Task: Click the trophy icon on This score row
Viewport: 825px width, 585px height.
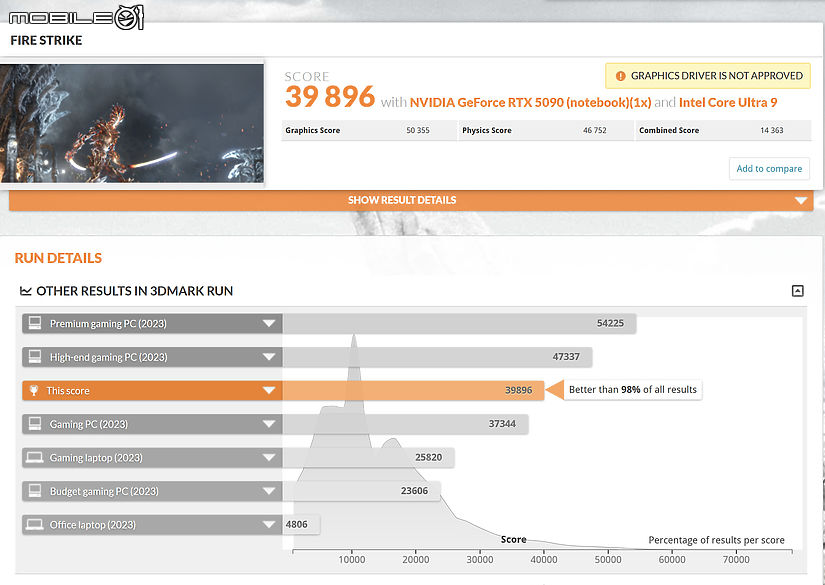Action: point(34,390)
